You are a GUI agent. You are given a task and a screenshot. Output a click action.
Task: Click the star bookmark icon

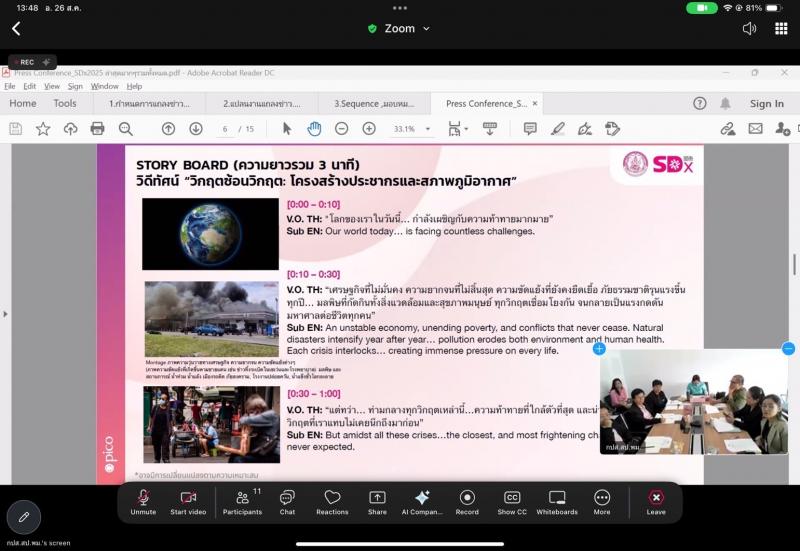pyautogui.click(x=43, y=129)
